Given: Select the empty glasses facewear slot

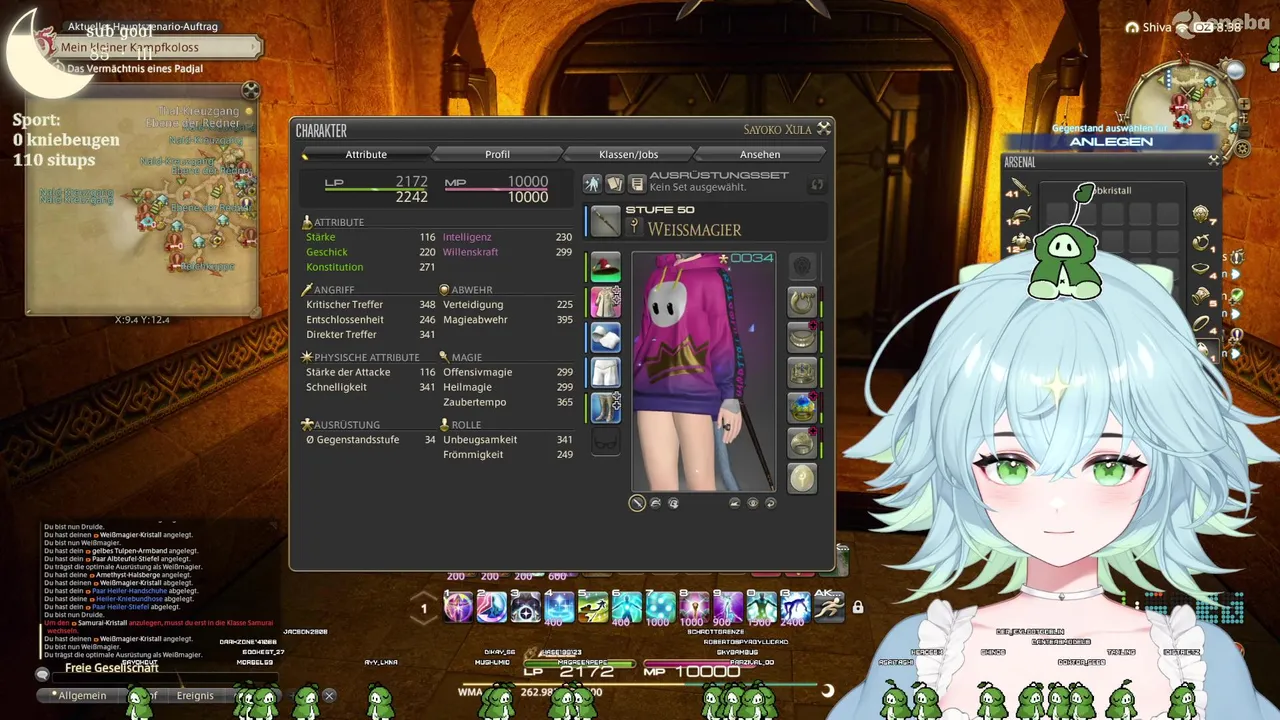Looking at the screenshot, I should 605,442.
